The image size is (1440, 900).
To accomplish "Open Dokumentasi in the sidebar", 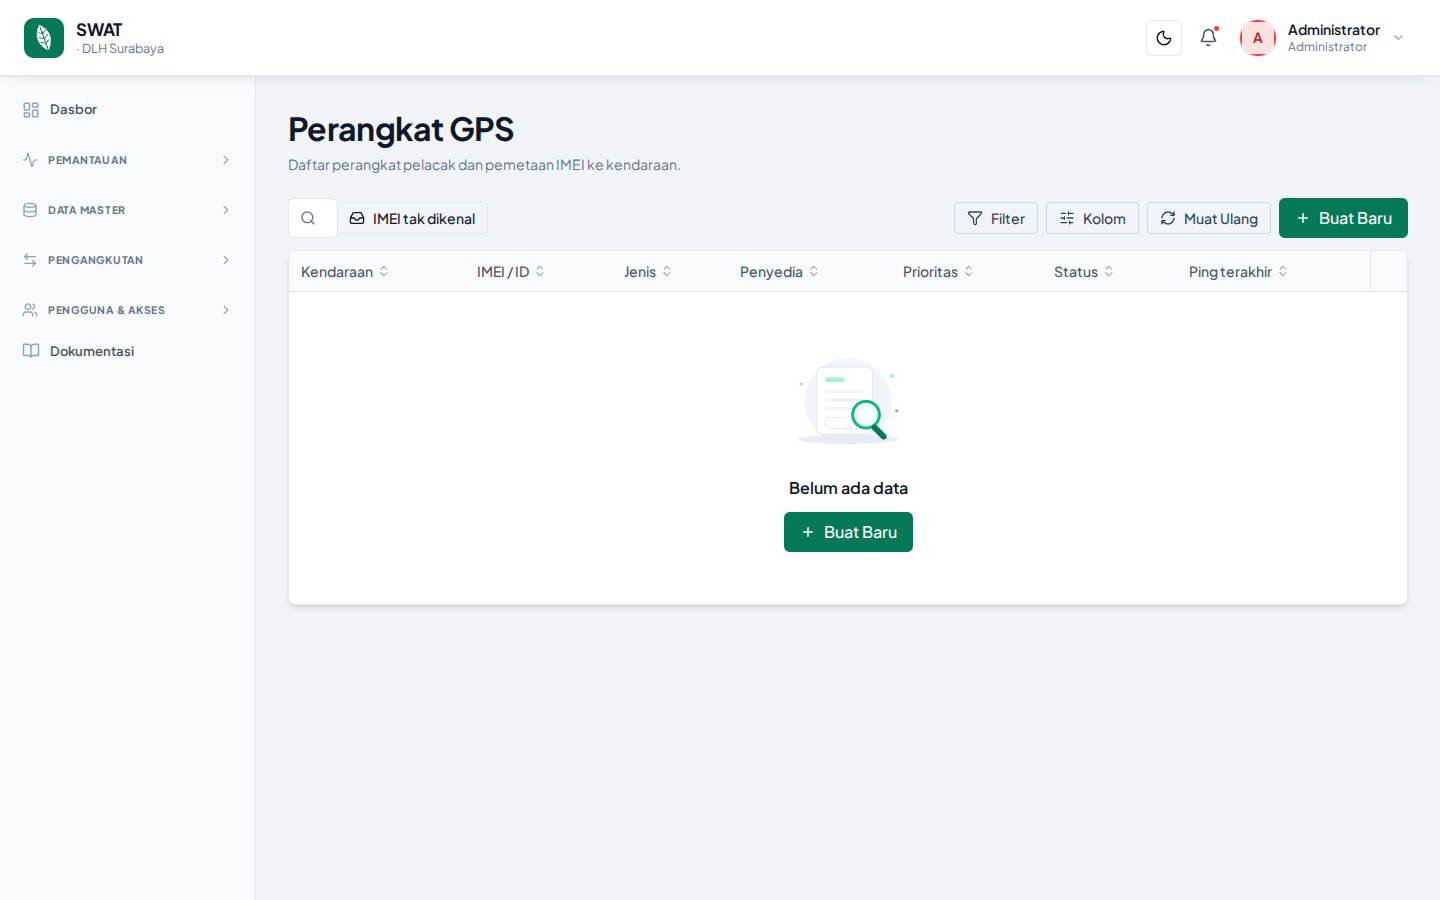I will (127, 351).
